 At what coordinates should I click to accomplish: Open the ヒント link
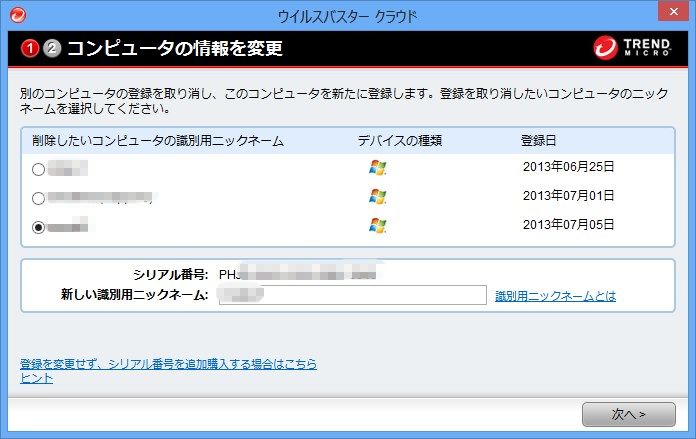point(36,378)
